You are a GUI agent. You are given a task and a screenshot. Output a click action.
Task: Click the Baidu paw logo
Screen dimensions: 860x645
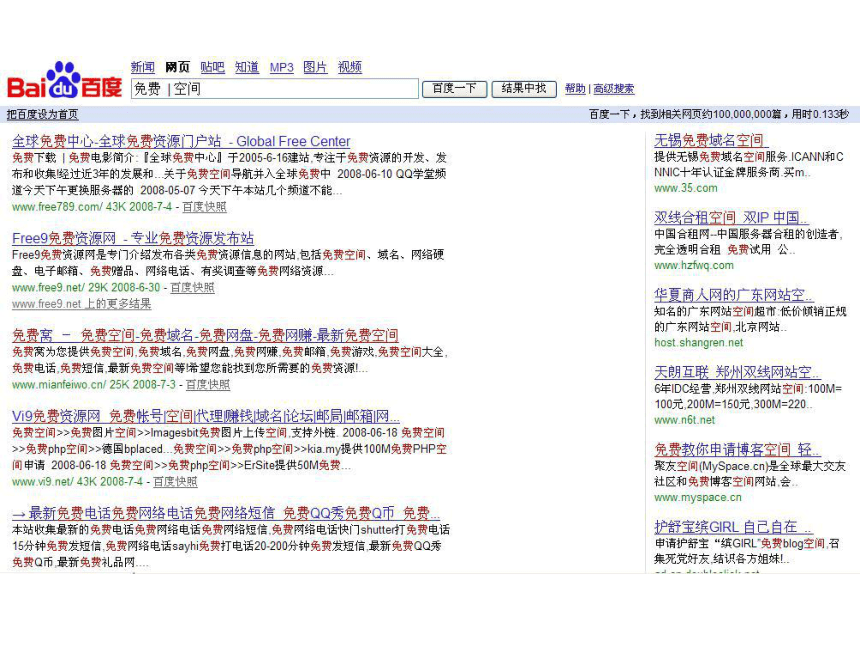tap(64, 81)
